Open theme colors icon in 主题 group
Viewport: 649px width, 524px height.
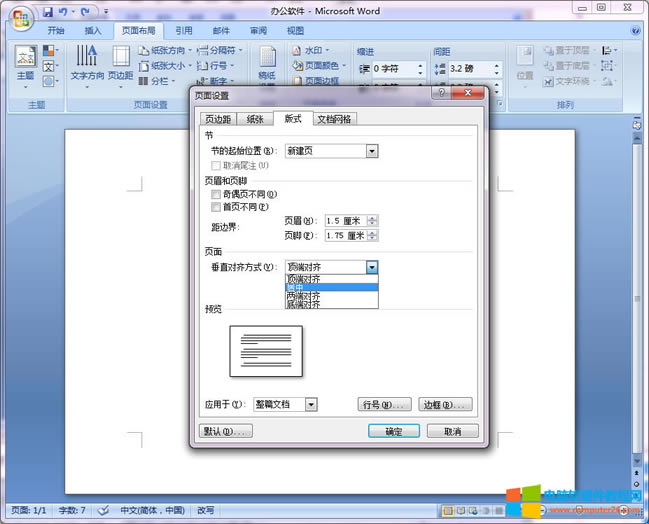click(50, 50)
